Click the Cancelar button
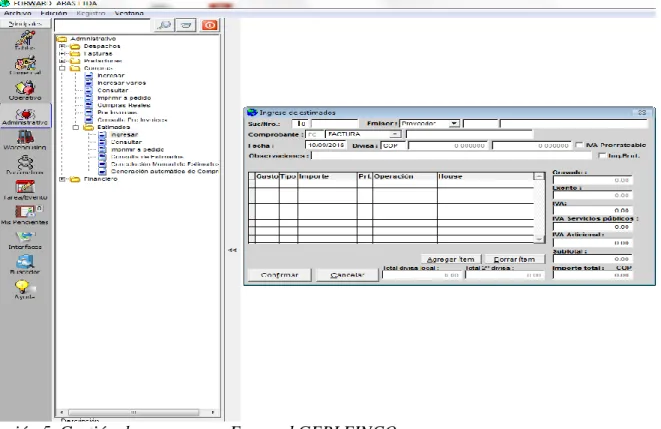 pyautogui.click(x=347, y=275)
